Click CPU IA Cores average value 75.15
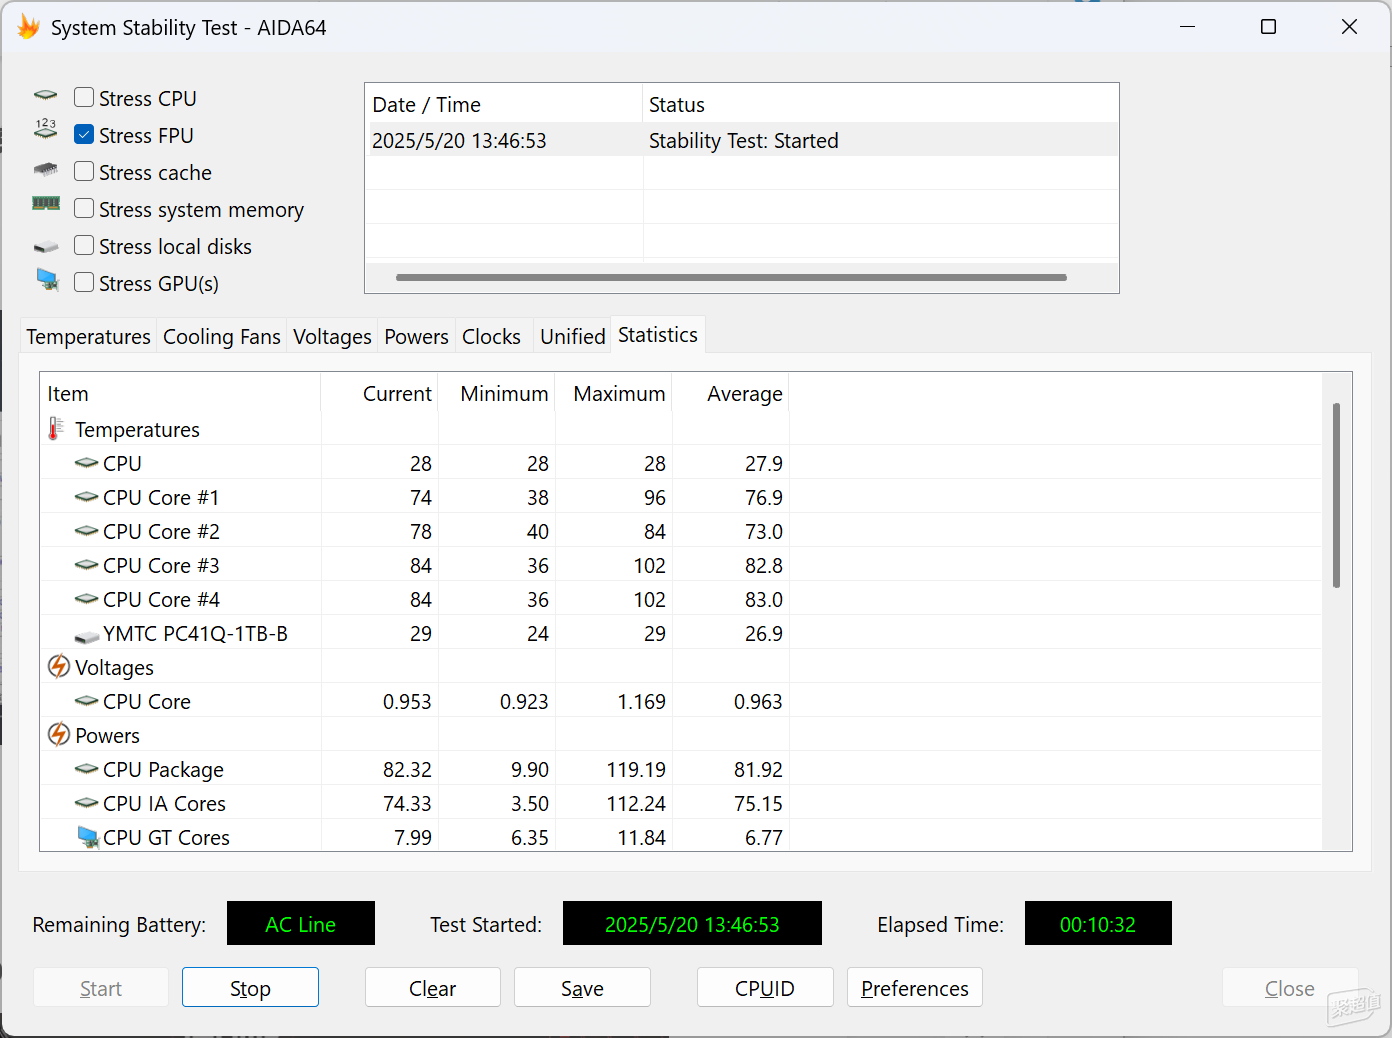 click(x=758, y=803)
